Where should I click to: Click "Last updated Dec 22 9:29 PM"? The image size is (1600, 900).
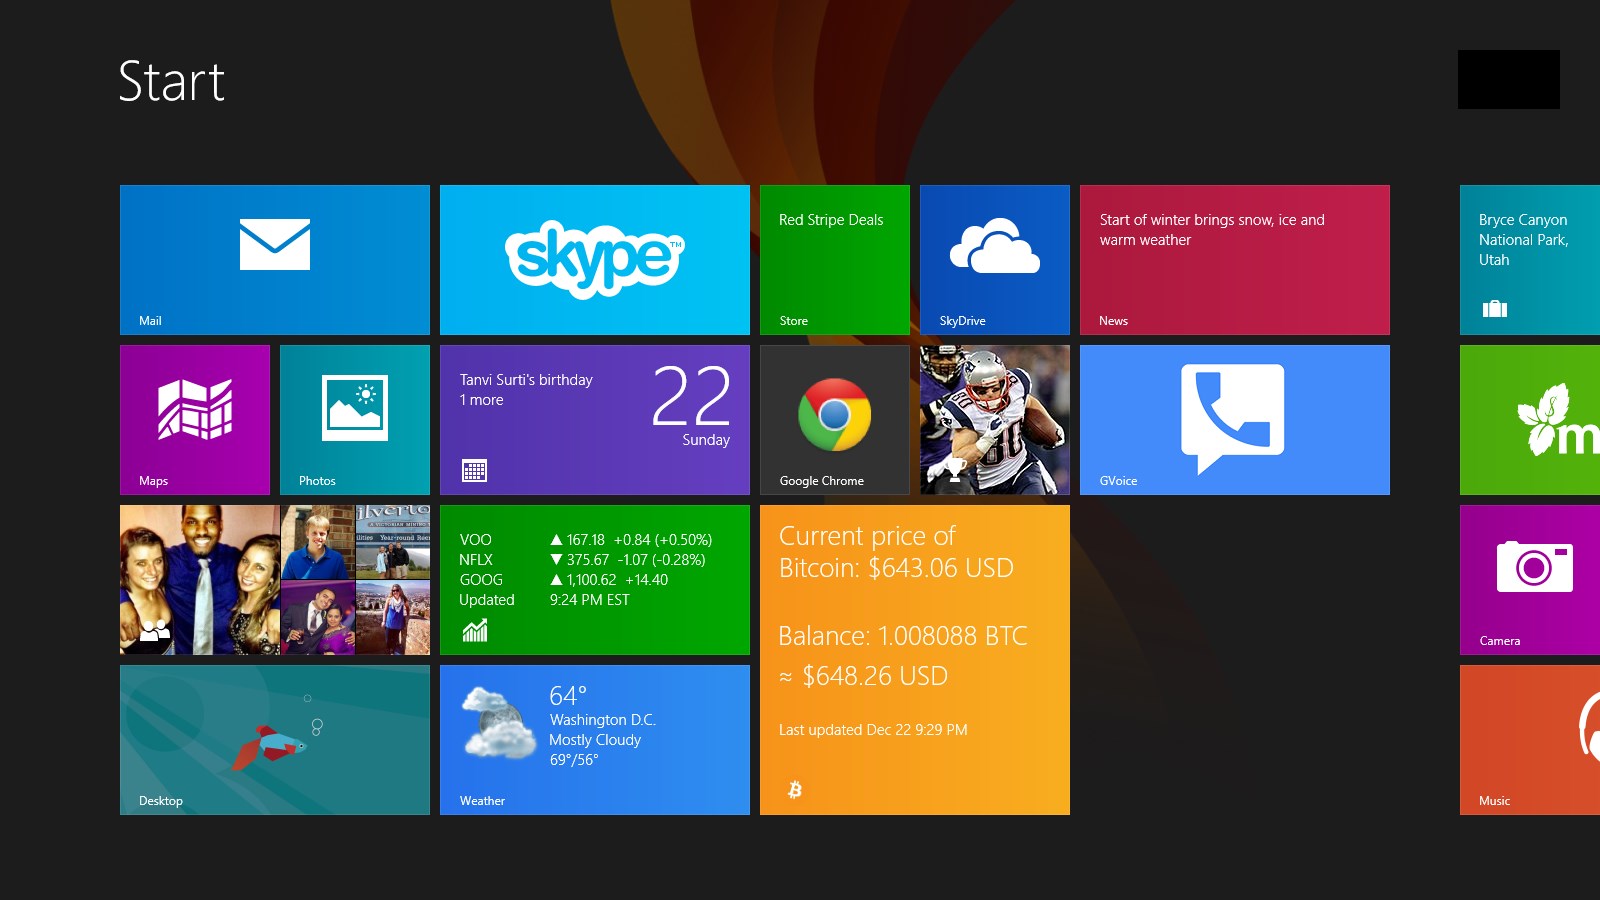873,730
